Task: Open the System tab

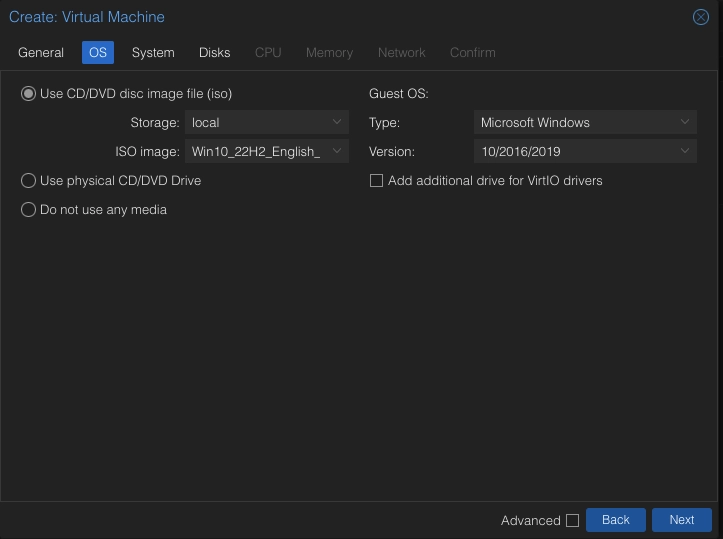Action: pos(153,53)
